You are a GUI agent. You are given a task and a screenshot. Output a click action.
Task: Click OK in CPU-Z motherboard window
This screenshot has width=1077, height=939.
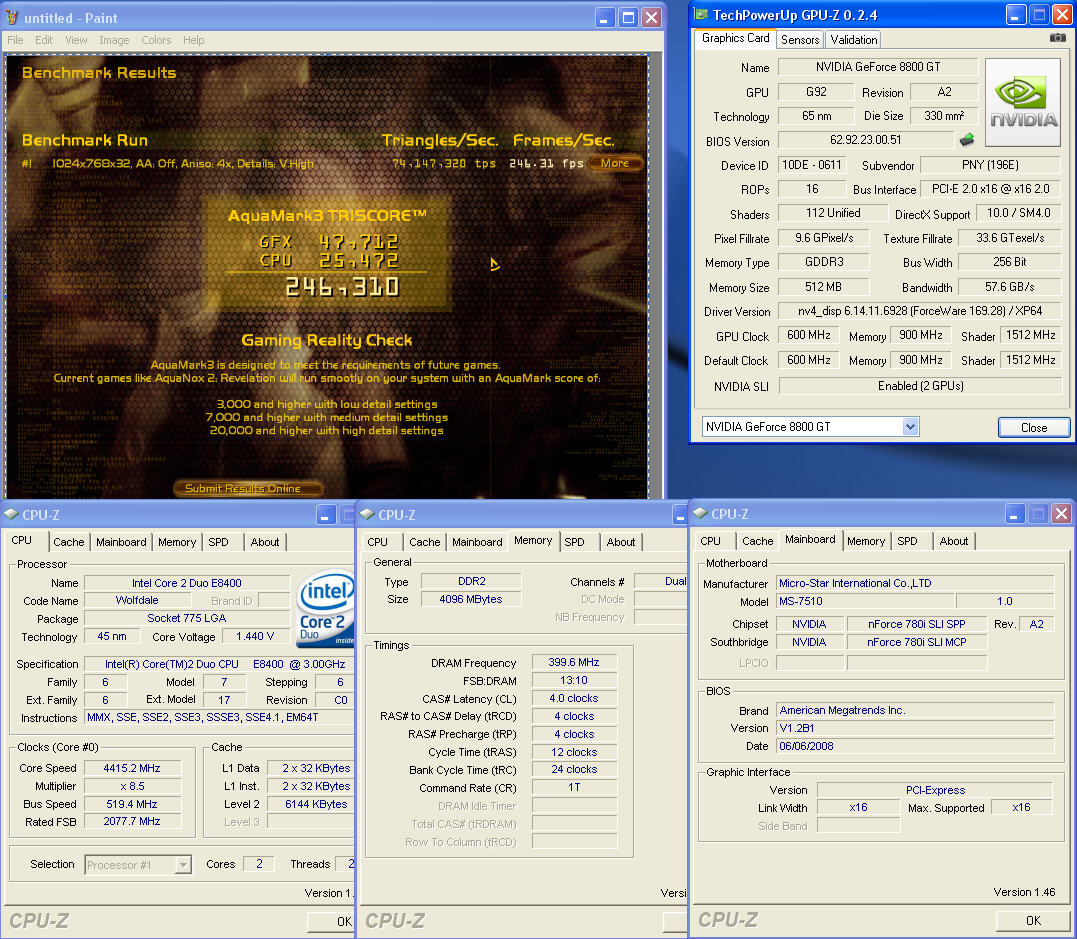pos(1033,920)
